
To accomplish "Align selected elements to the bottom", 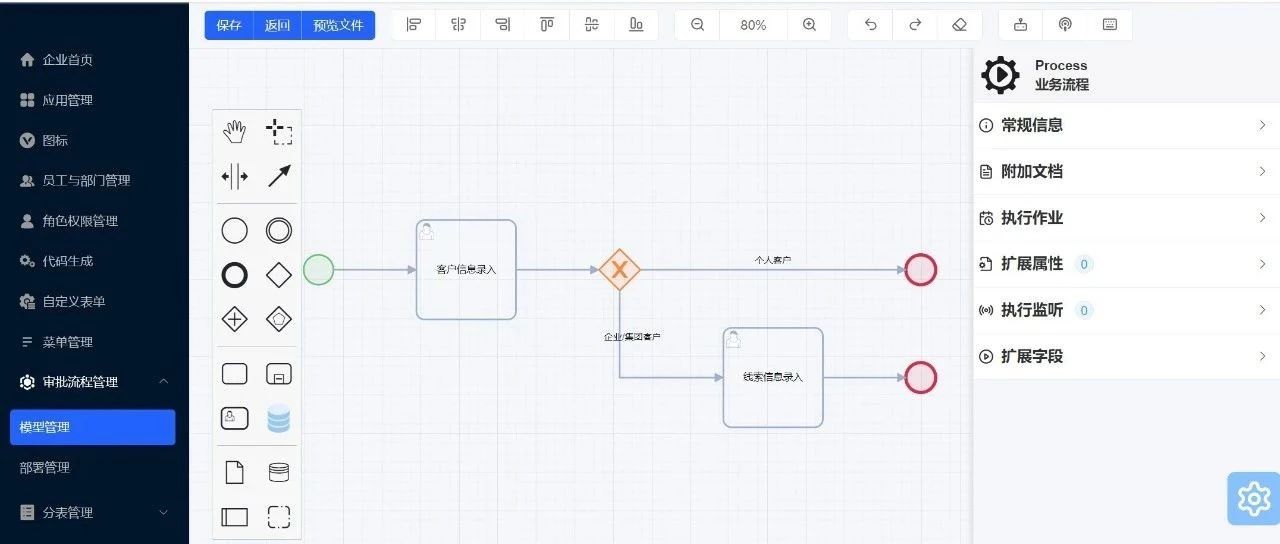I will (x=636, y=25).
